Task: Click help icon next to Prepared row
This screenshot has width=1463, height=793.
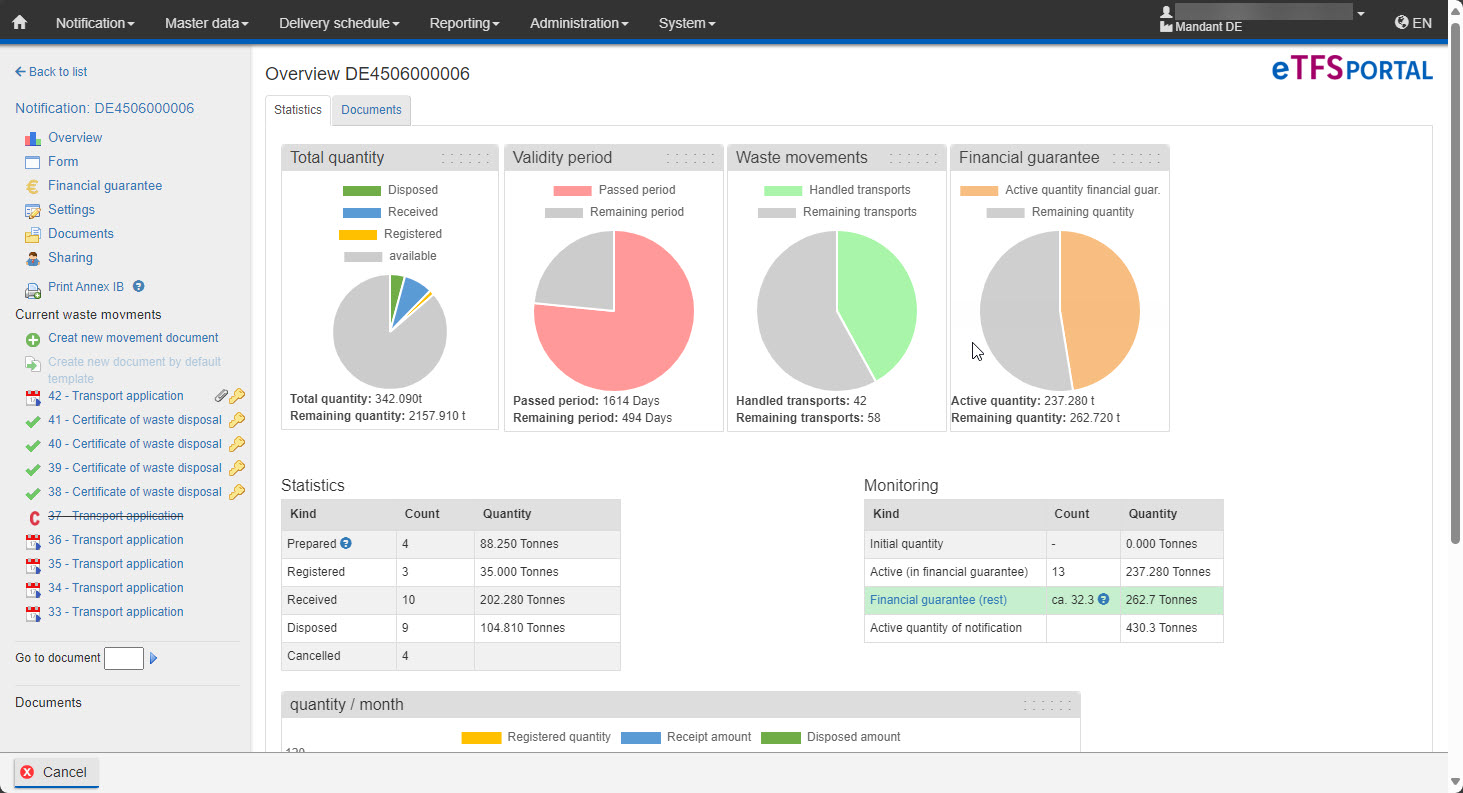Action: (x=346, y=544)
